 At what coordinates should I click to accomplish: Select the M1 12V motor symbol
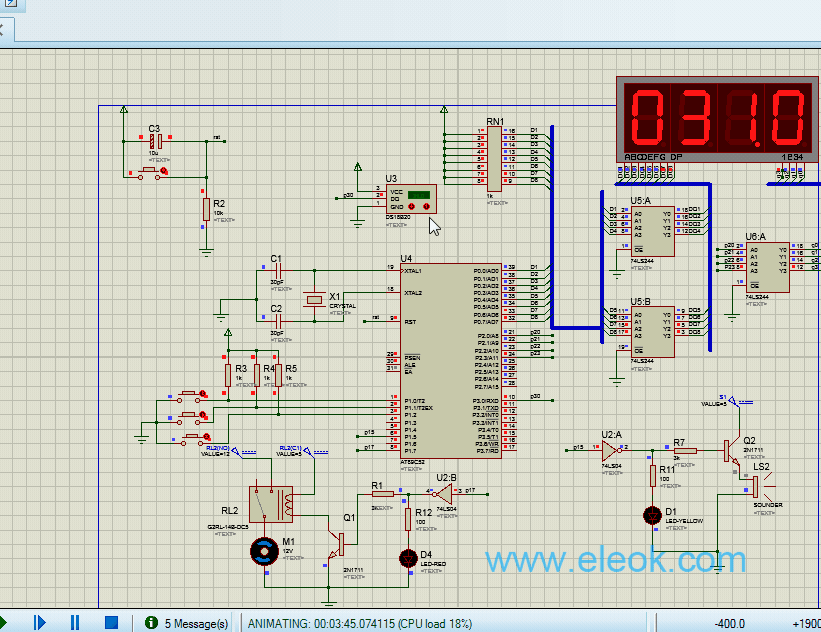pyautogui.click(x=264, y=551)
